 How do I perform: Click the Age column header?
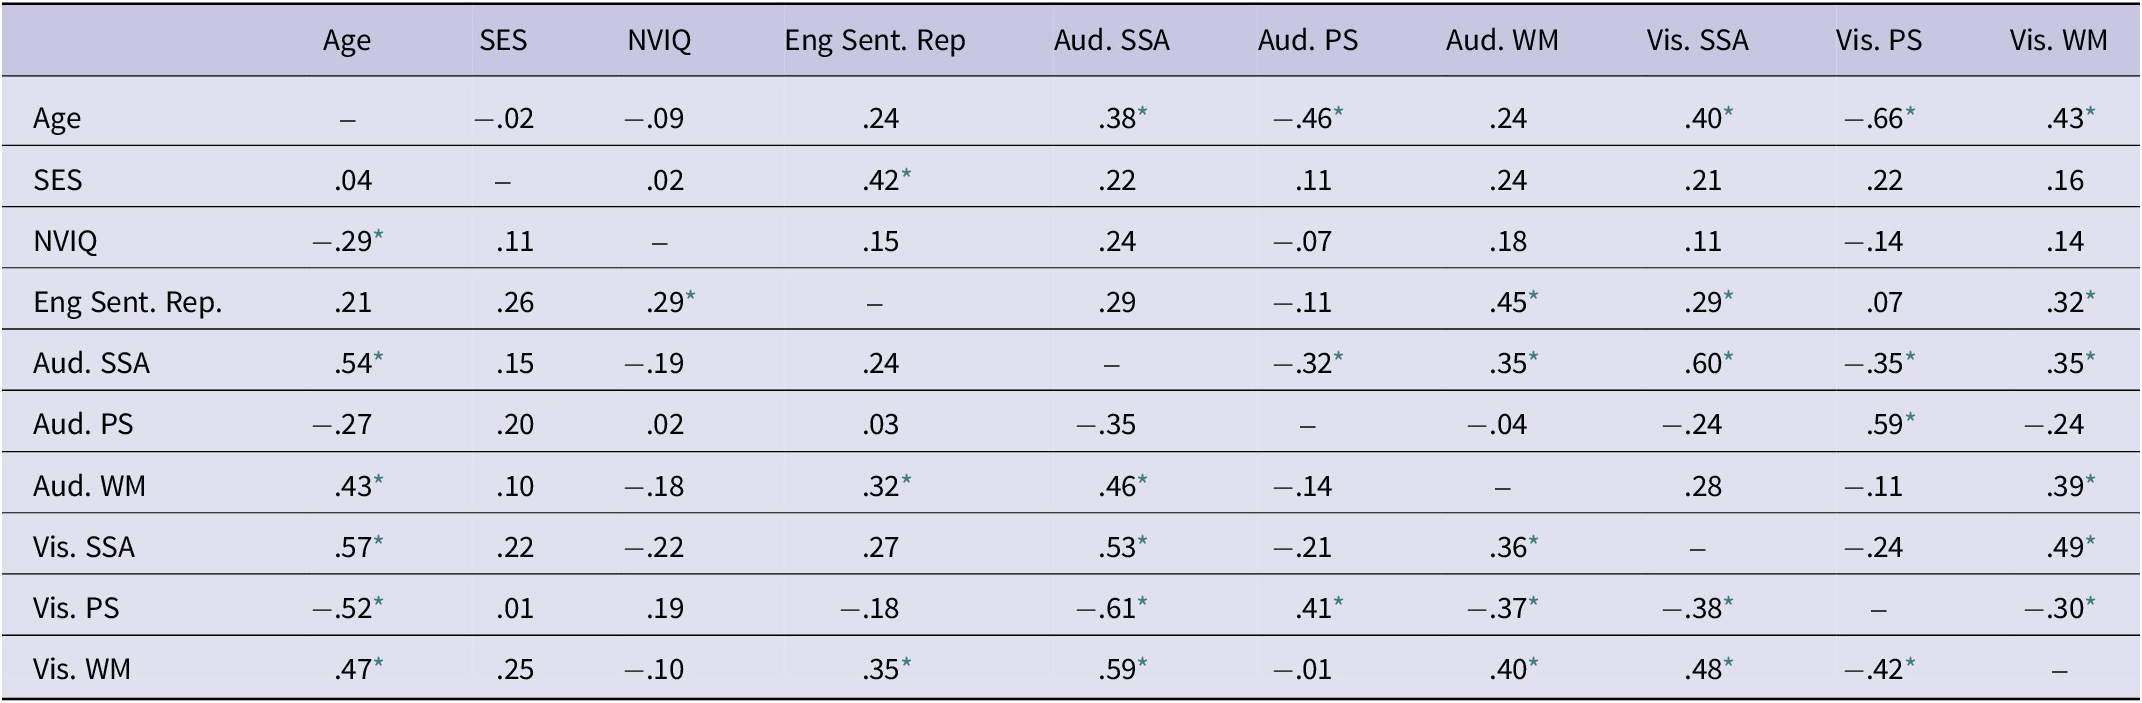347,41
